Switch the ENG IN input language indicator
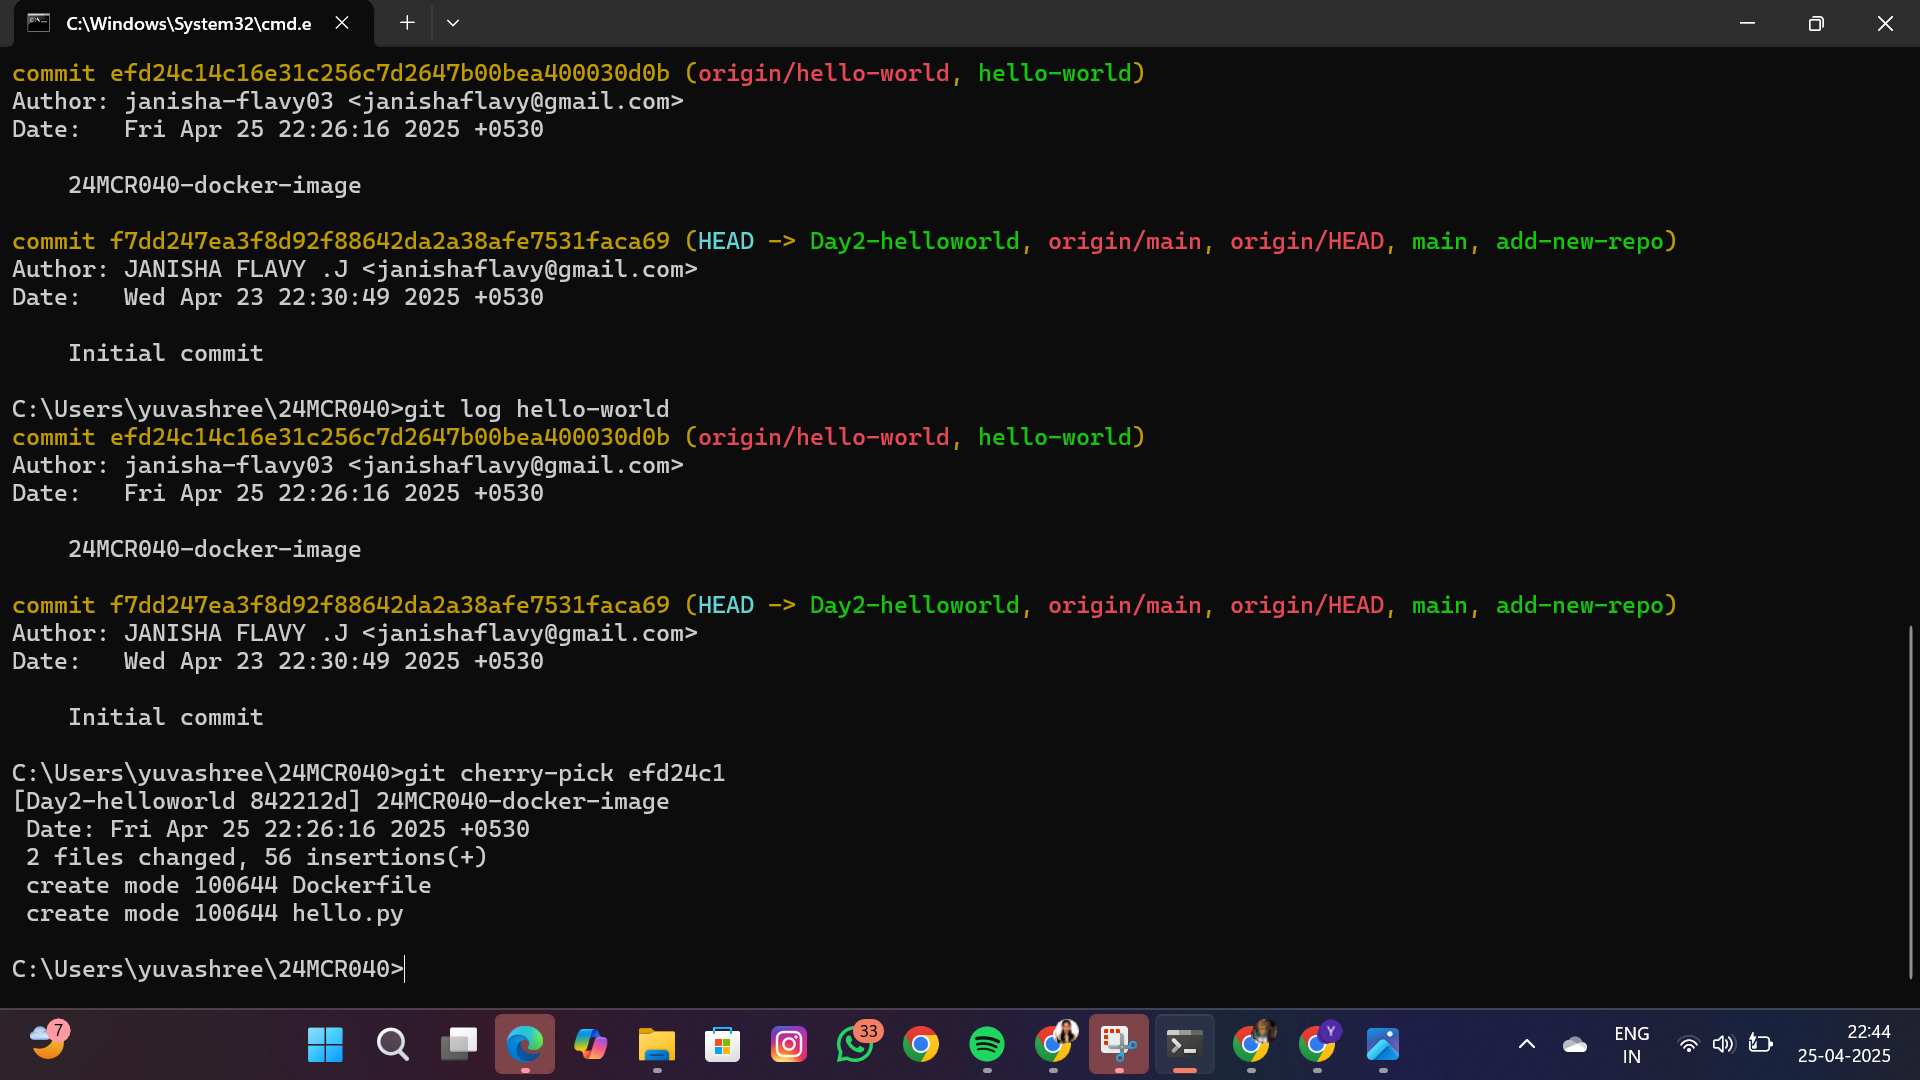 click(1631, 1045)
